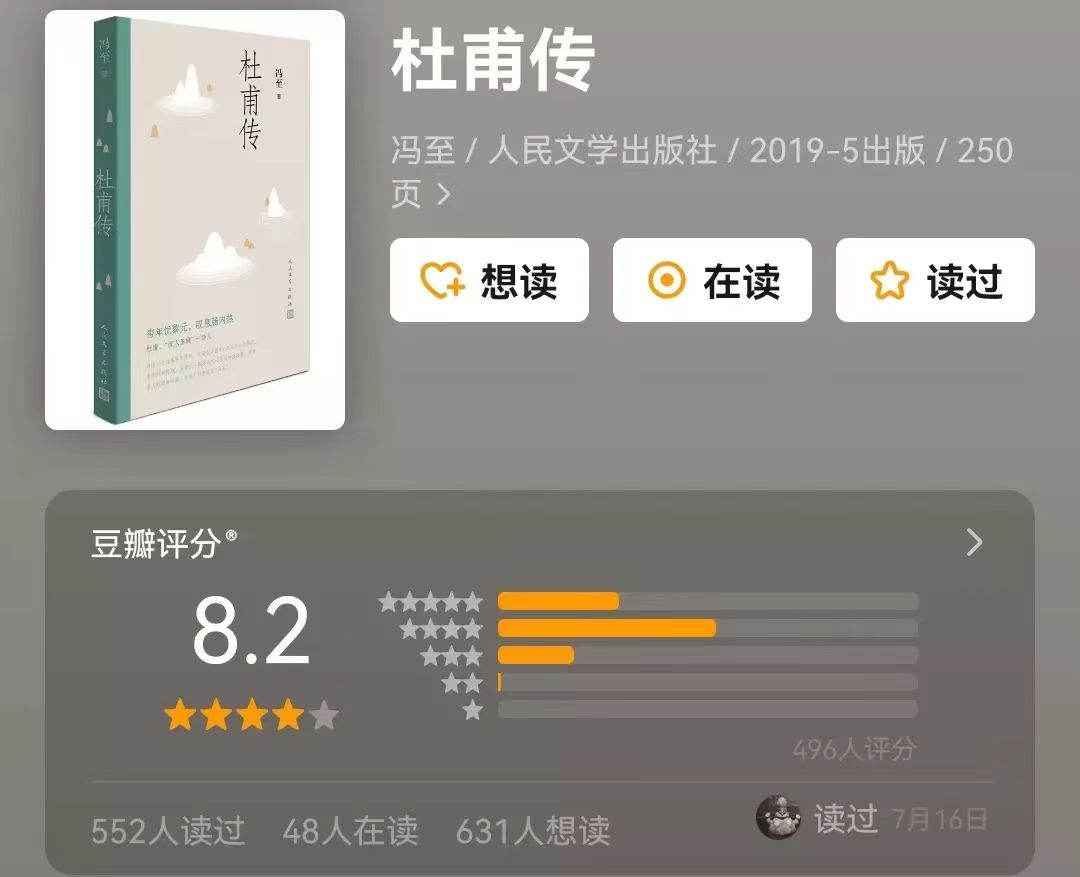Mark book as 读过
Screen dimensions: 1080x877
click(x=935, y=280)
